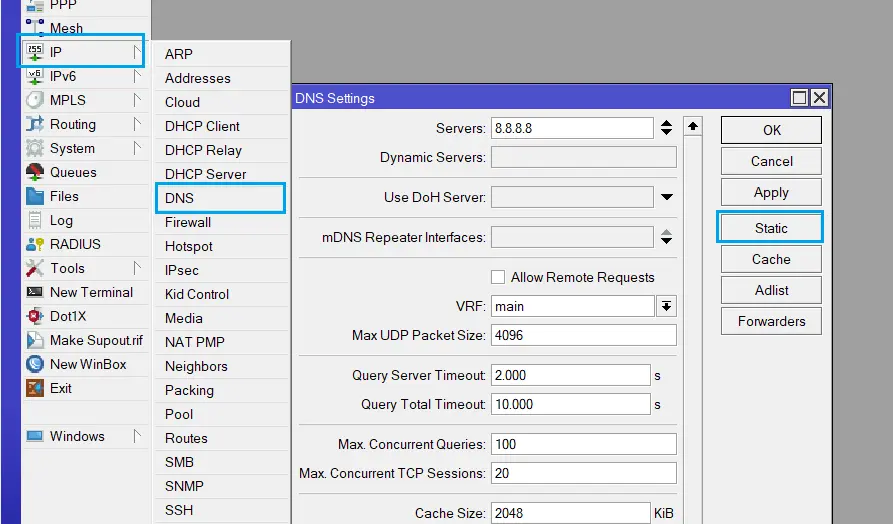Adjust the Servers field up/down arrows
This screenshot has height=524, width=893.
coord(667,128)
